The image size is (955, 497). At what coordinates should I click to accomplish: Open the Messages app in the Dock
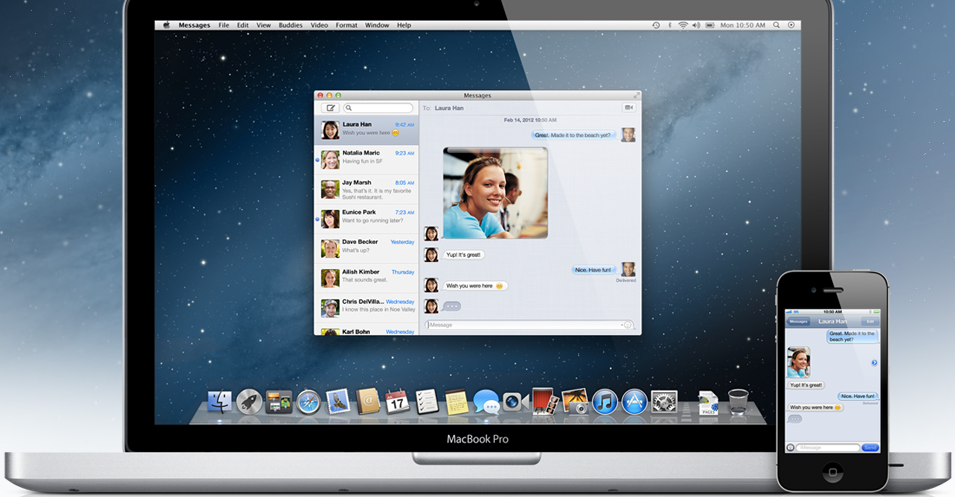[x=486, y=402]
